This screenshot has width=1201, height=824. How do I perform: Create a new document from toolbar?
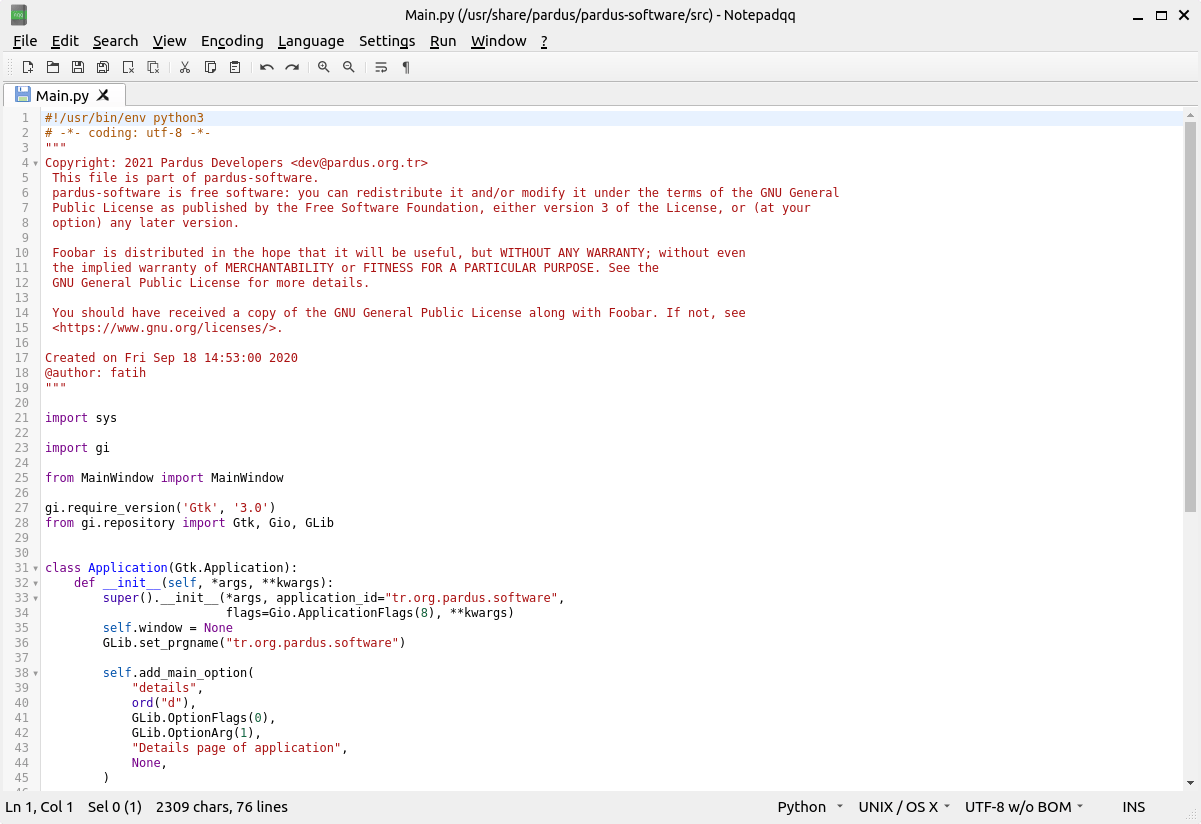(x=28, y=67)
